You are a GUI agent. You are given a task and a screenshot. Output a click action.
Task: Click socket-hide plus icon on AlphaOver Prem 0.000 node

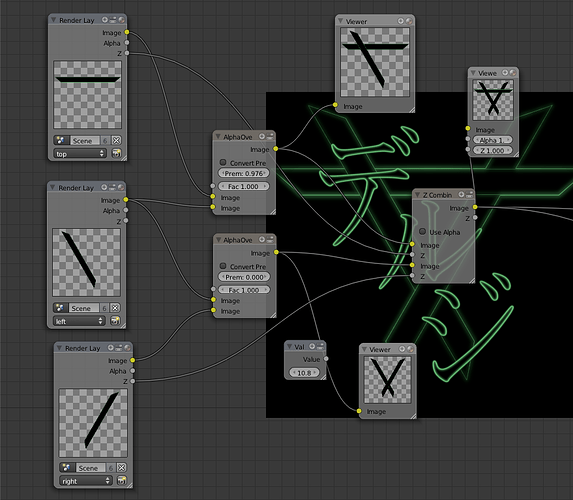(262, 239)
